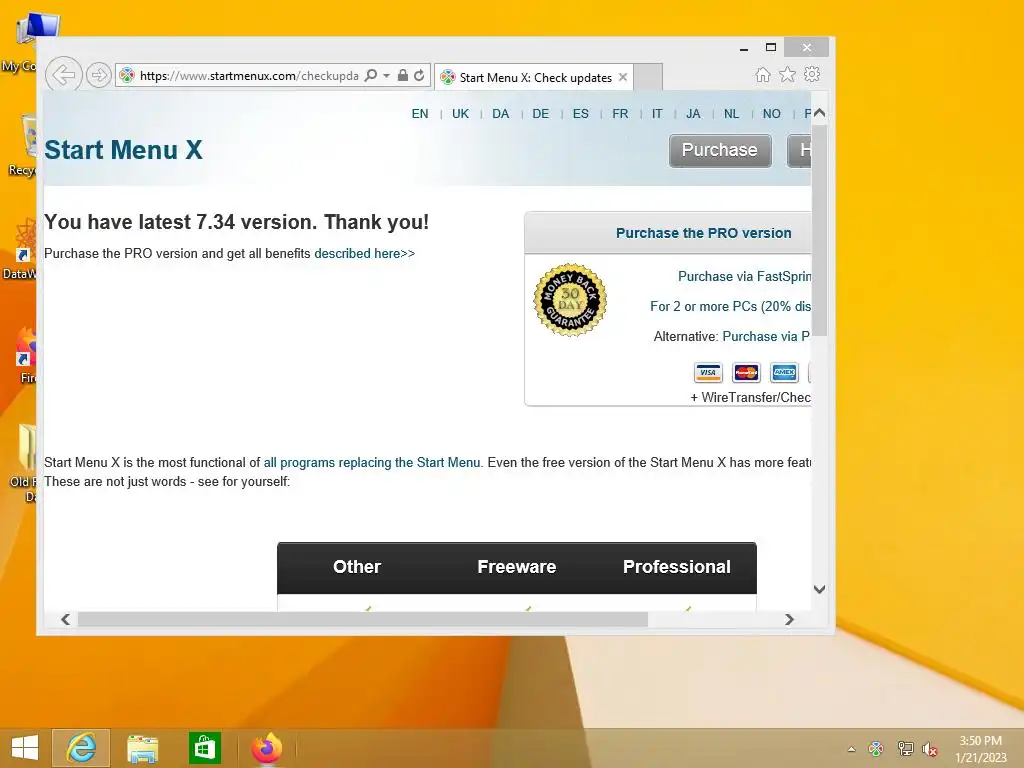This screenshot has height=768, width=1024.
Task: Click the 'Freeware' comparison column header
Action: pyautogui.click(x=517, y=567)
